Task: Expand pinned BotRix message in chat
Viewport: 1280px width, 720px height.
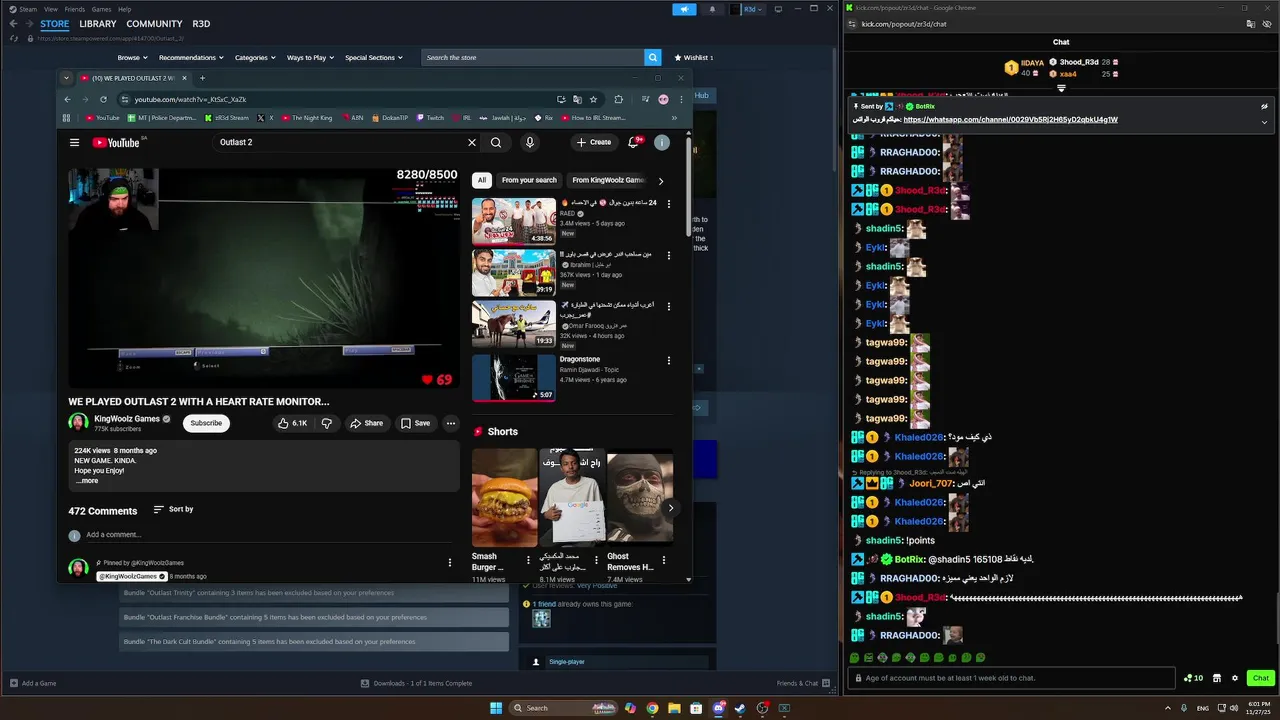Action: pyautogui.click(x=1264, y=122)
